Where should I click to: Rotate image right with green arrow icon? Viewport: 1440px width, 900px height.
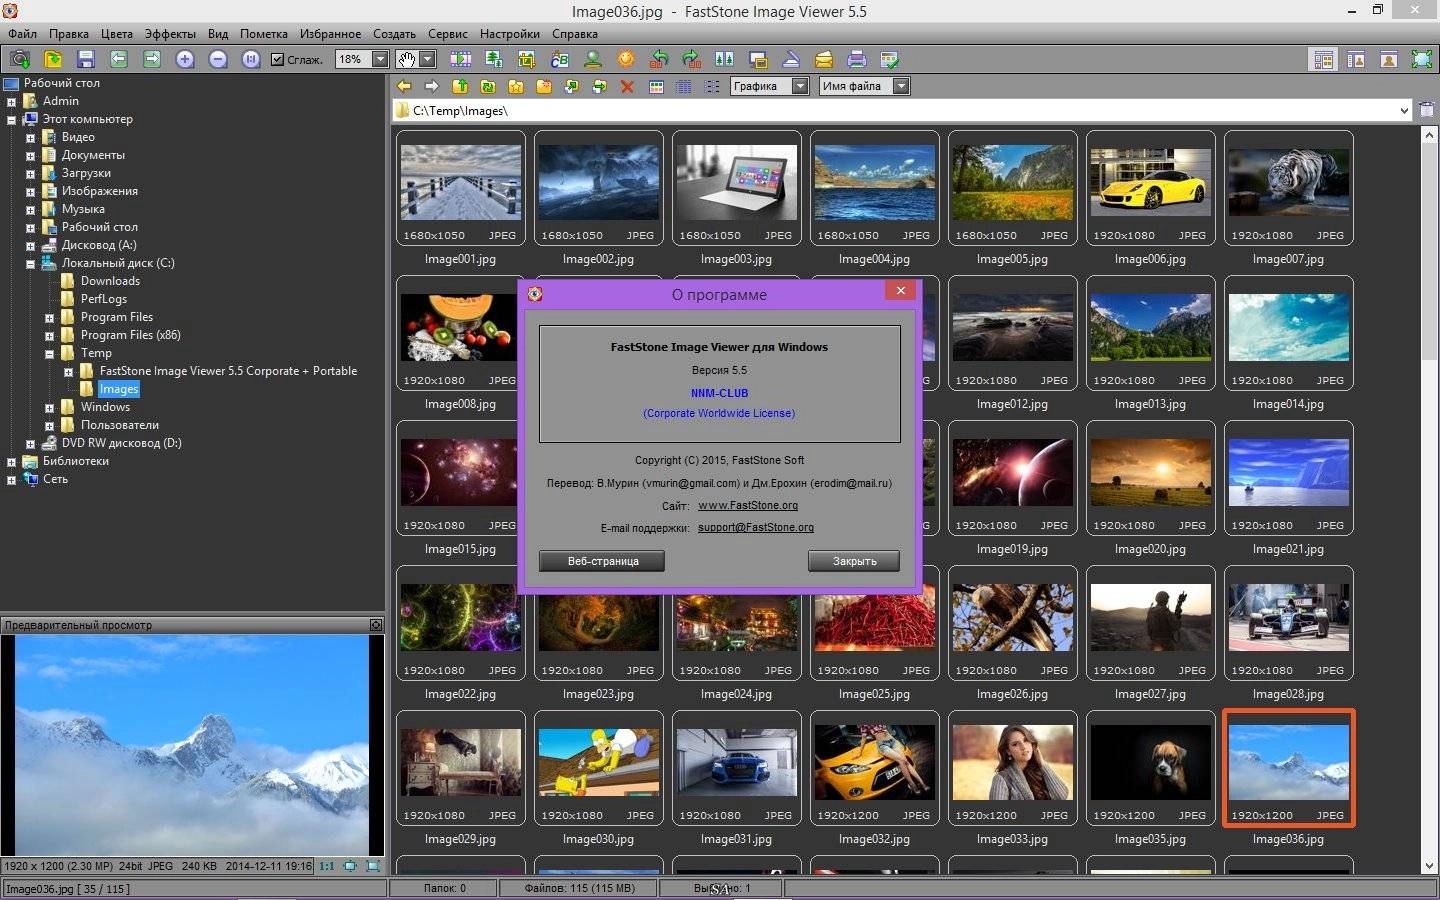tap(692, 59)
